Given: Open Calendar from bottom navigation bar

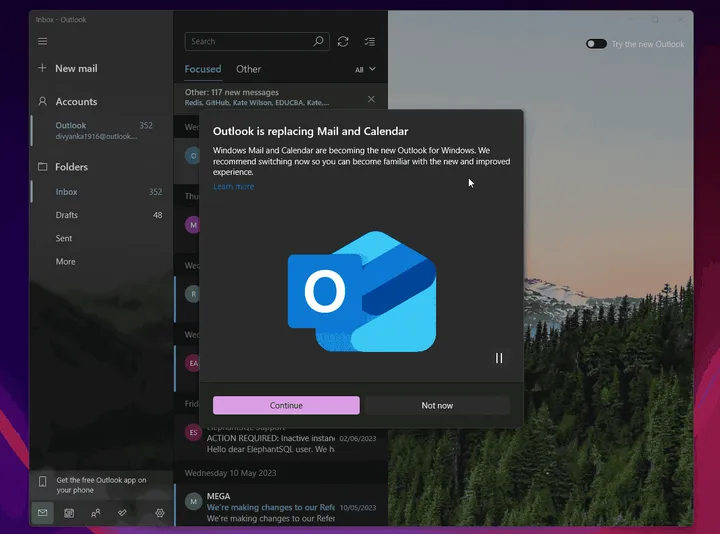Looking at the screenshot, I should tap(69, 513).
